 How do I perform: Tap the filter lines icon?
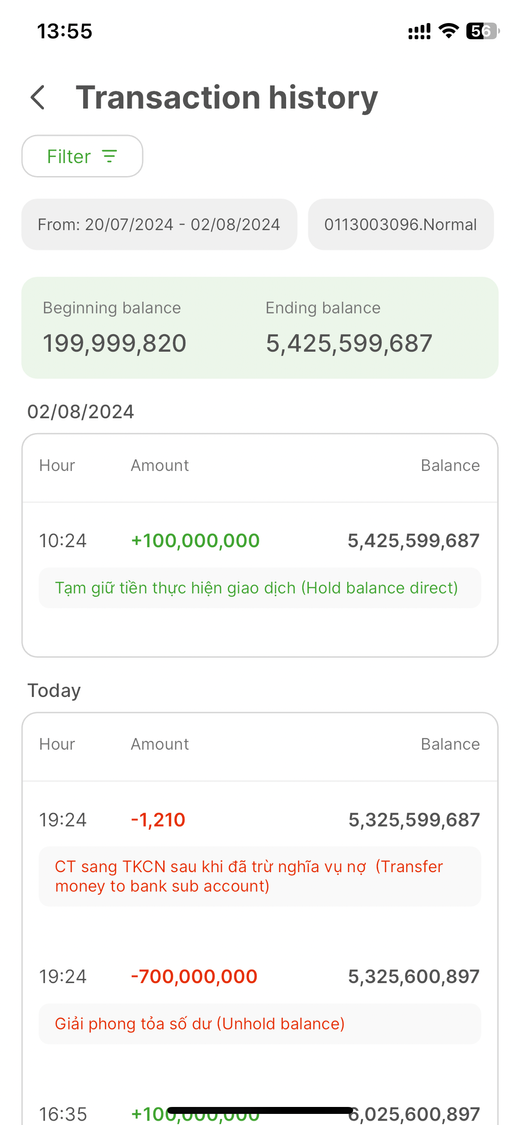click(x=109, y=156)
